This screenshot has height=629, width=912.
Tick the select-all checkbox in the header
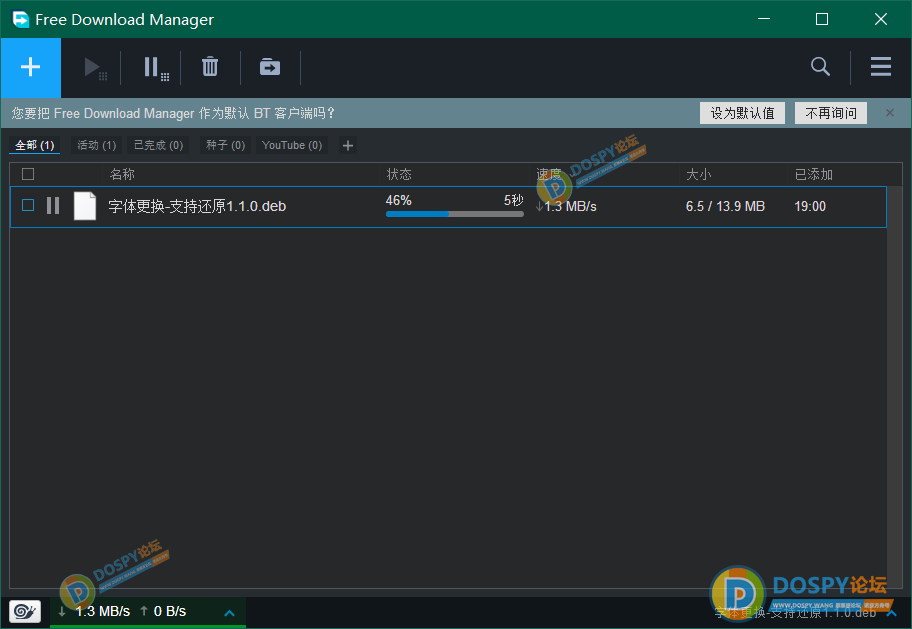point(28,174)
